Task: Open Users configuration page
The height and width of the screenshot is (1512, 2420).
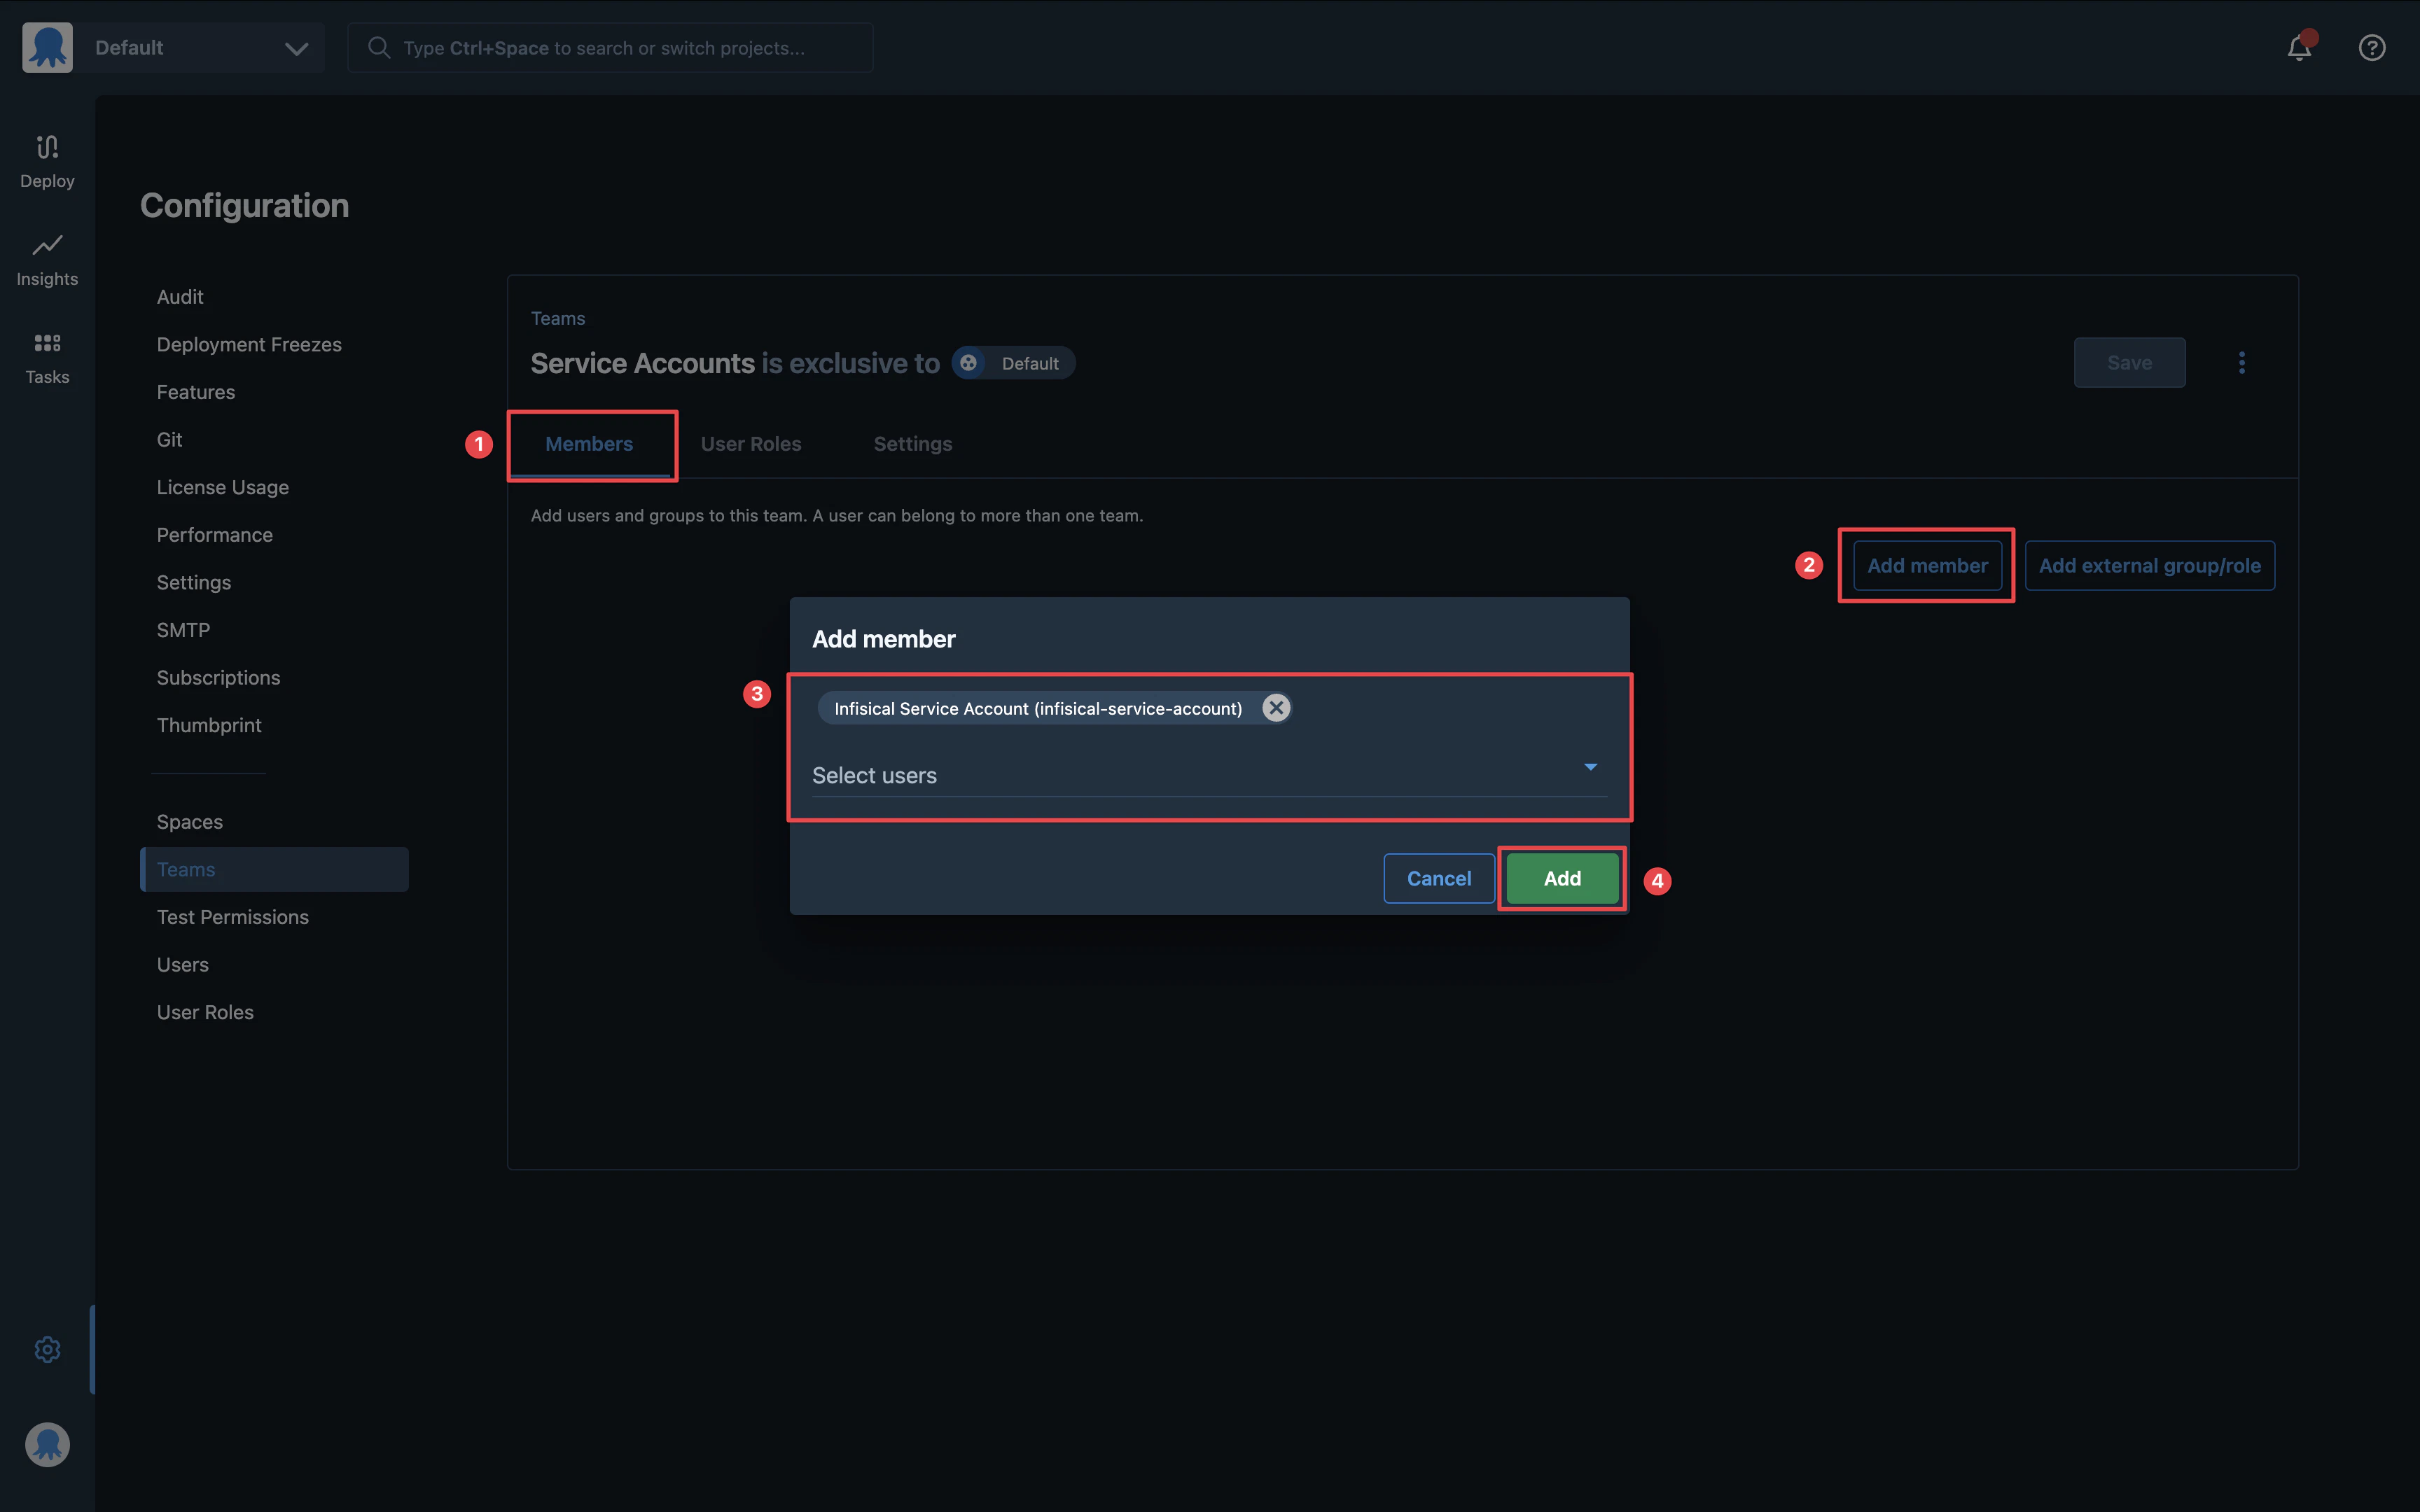Action: pyautogui.click(x=183, y=965)
